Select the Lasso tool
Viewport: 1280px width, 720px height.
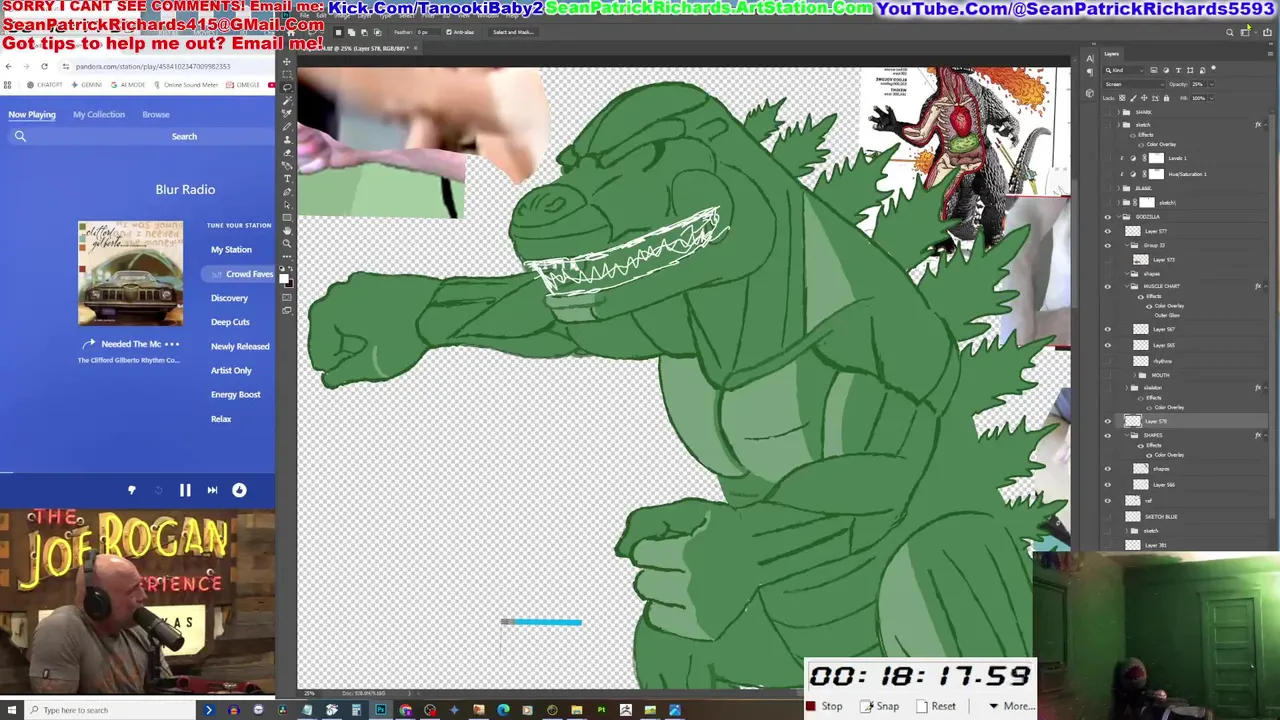click(x=287, y=87)
